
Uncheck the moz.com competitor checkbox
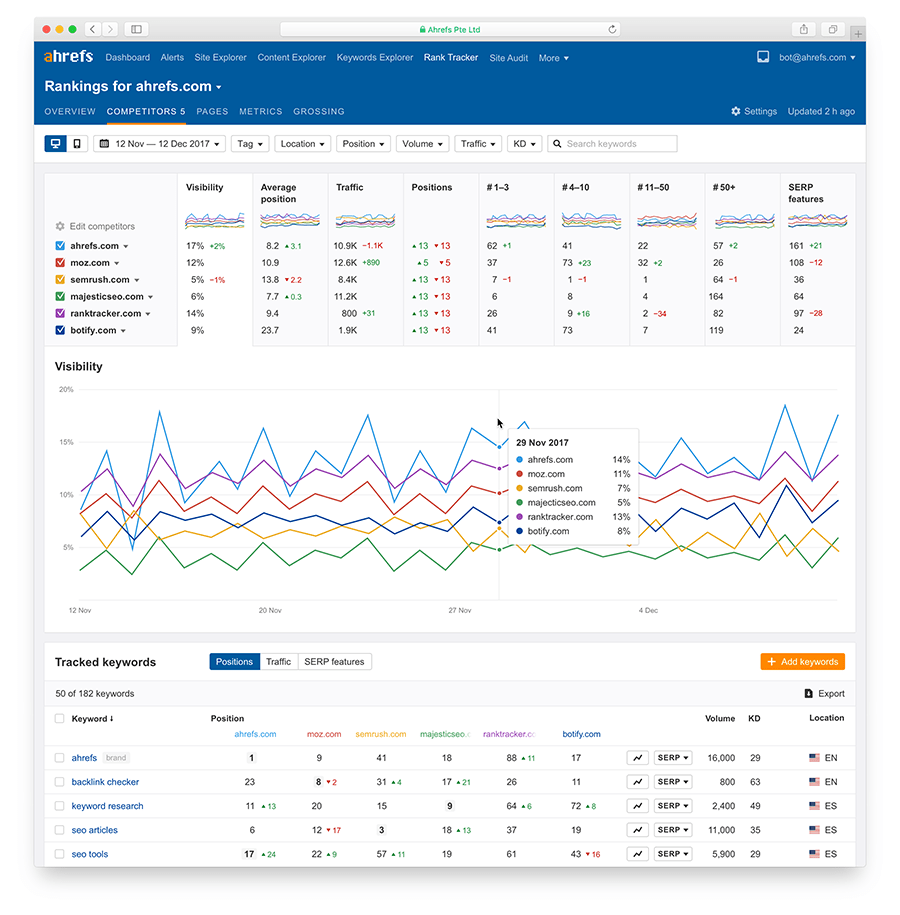coord(60,263)
